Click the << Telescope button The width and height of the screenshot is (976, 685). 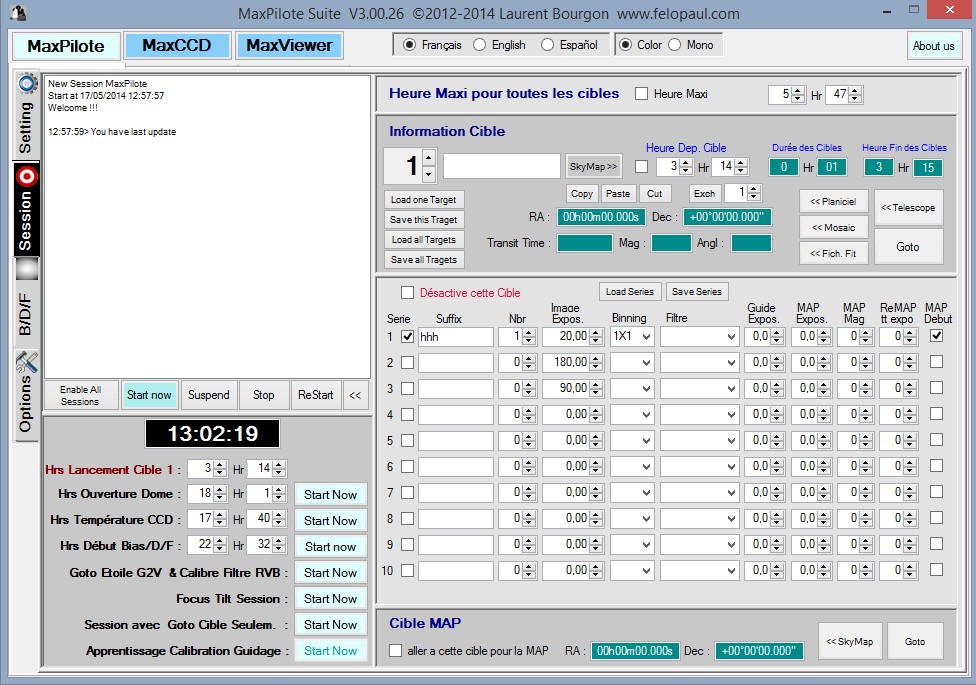(908, 208)
